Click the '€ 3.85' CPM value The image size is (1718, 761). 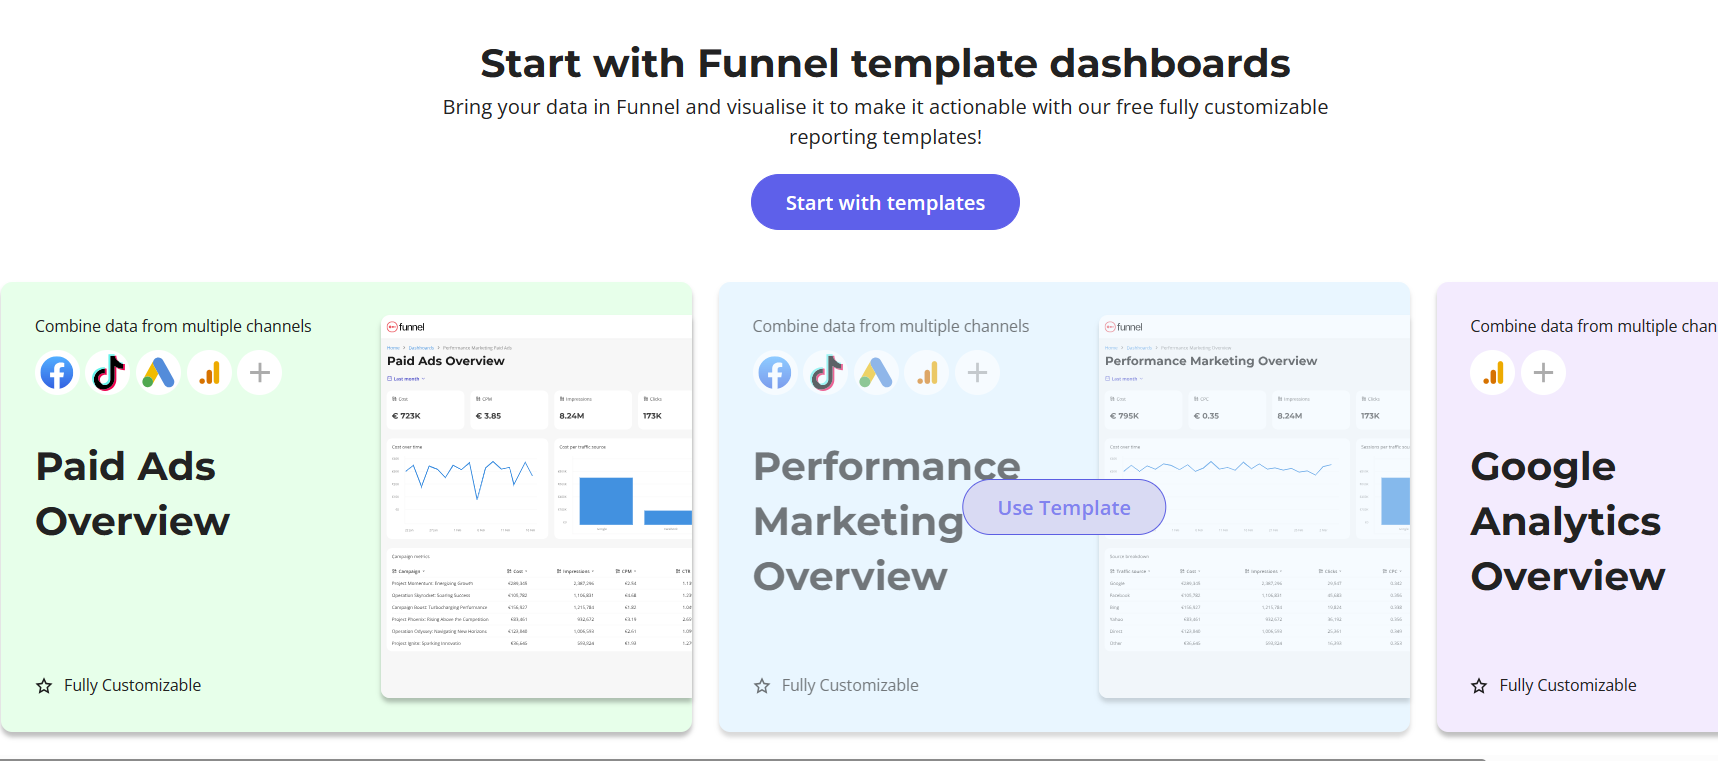(489, 416)
